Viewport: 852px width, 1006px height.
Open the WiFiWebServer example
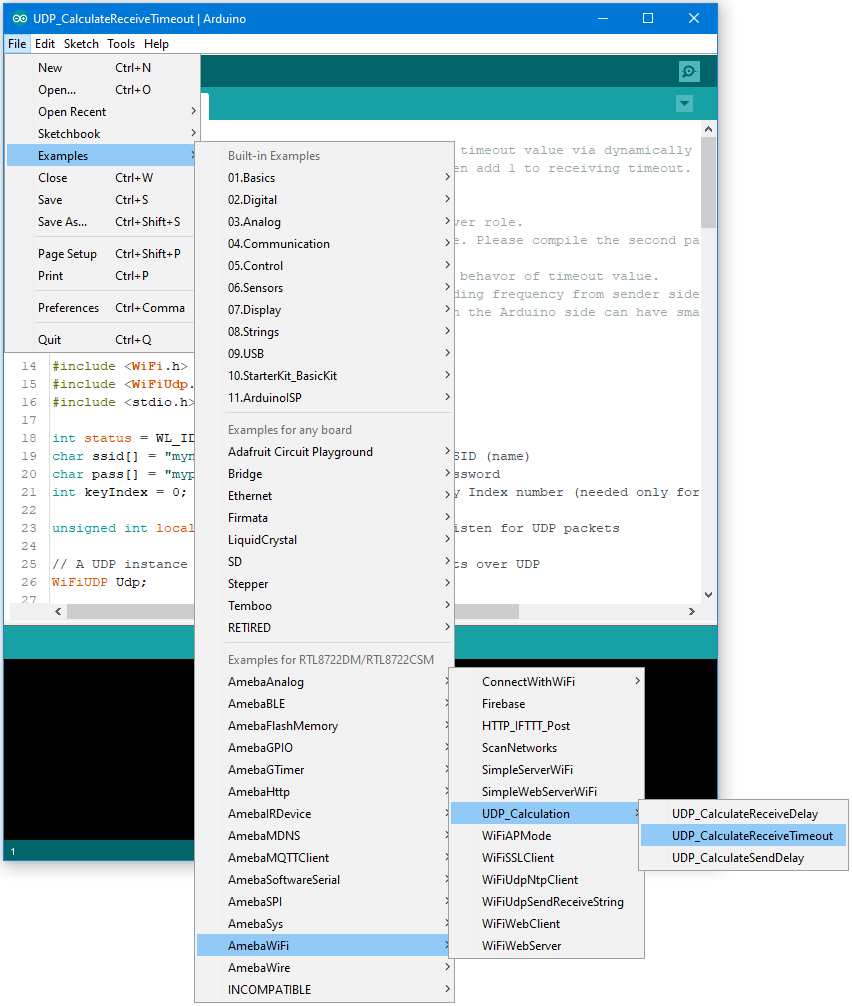(547, 946)
